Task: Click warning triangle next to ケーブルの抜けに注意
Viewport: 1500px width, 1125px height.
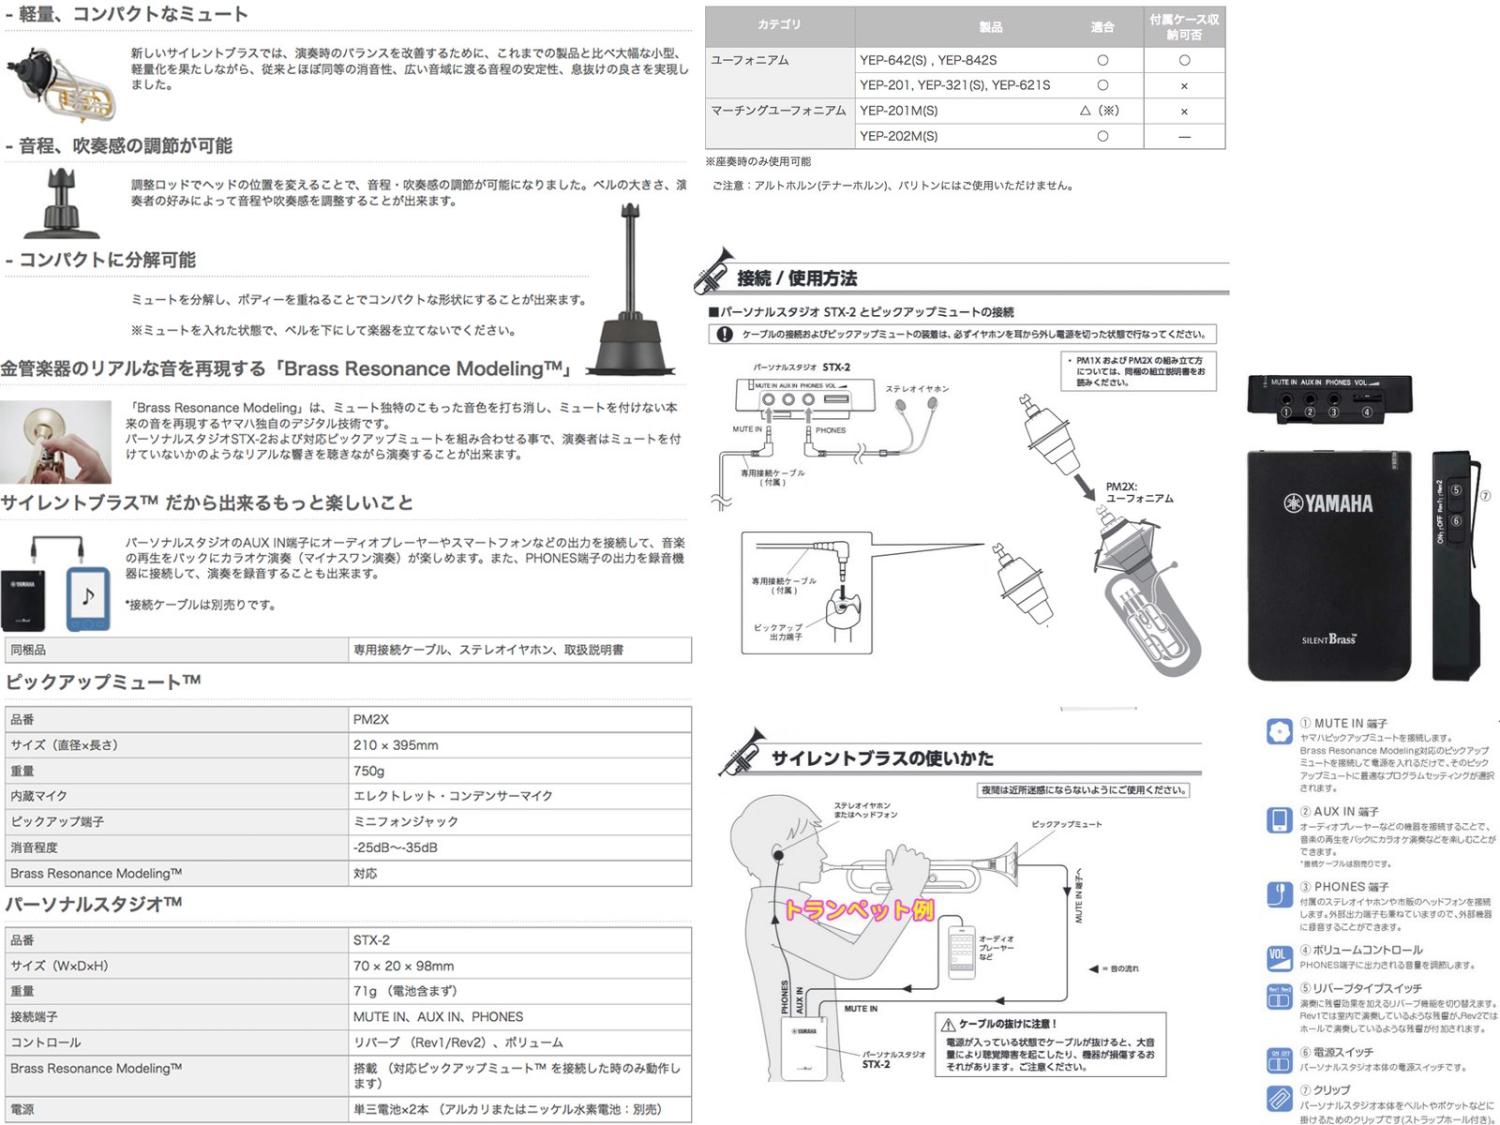Action: click(x=947, y=1024)
